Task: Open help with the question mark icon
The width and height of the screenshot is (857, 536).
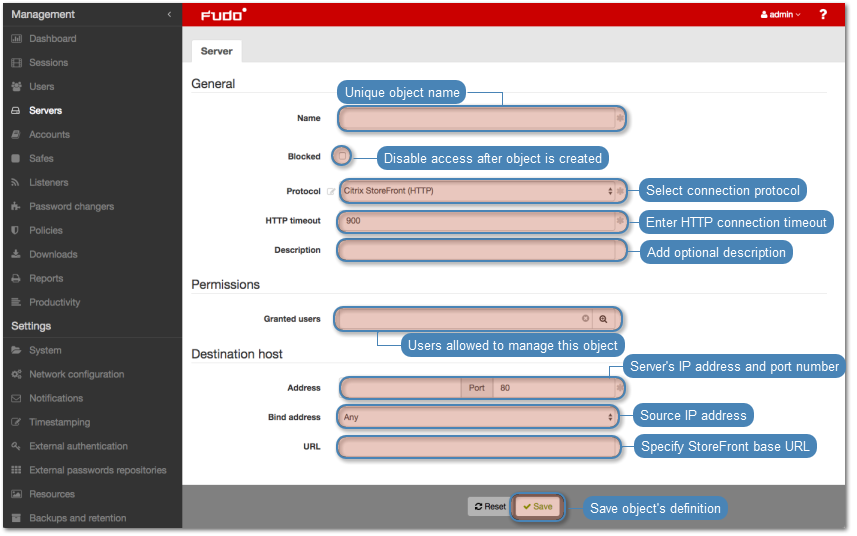Action: pyautogui.click(x=823, y=15)
